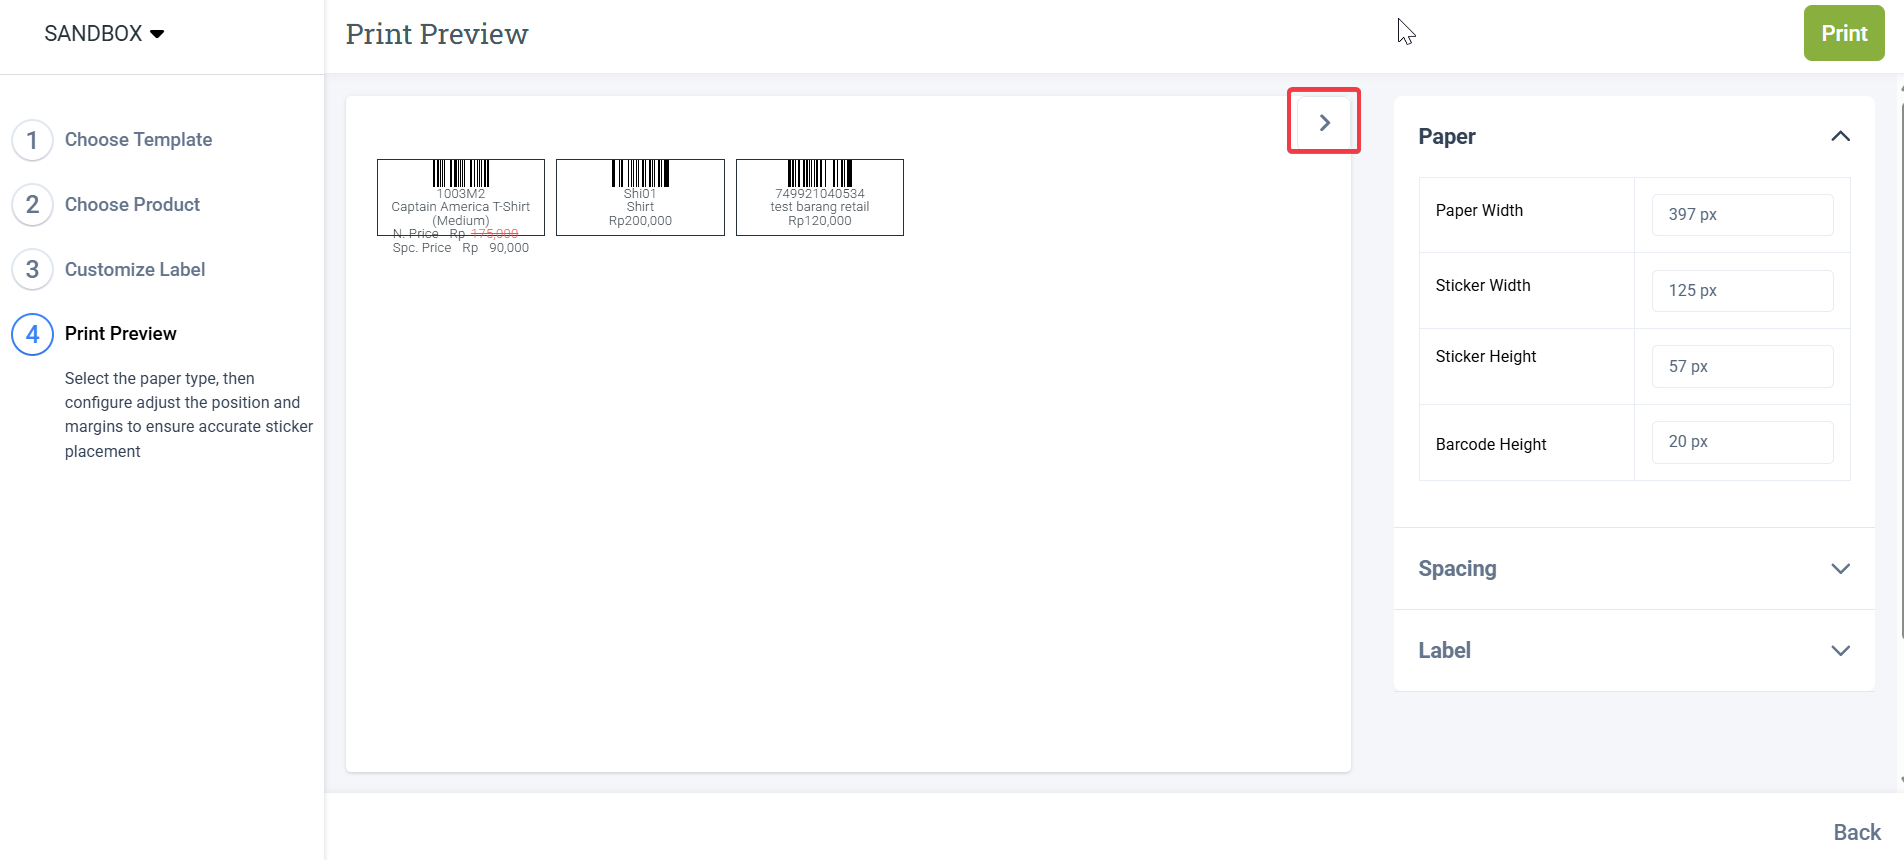Open the SANDBOX account dropdown
This screenshot has width=1904, height=860.
[x=104, y=34]
